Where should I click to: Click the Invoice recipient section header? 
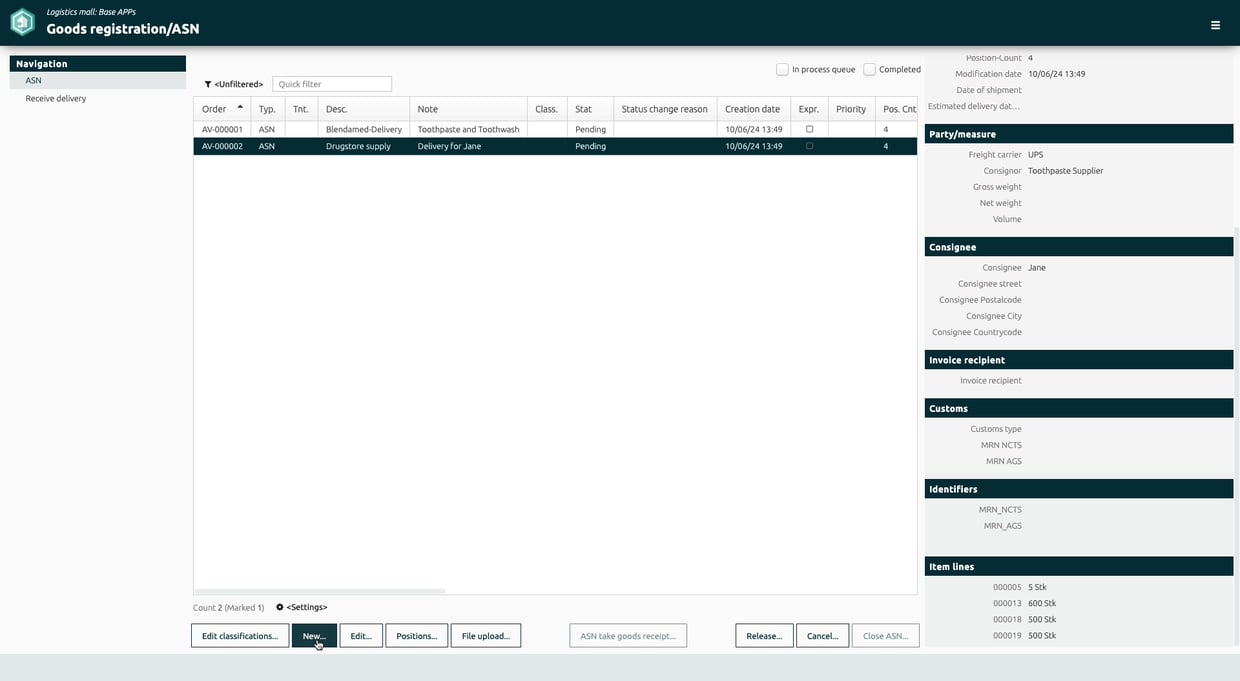(1079, 360)
